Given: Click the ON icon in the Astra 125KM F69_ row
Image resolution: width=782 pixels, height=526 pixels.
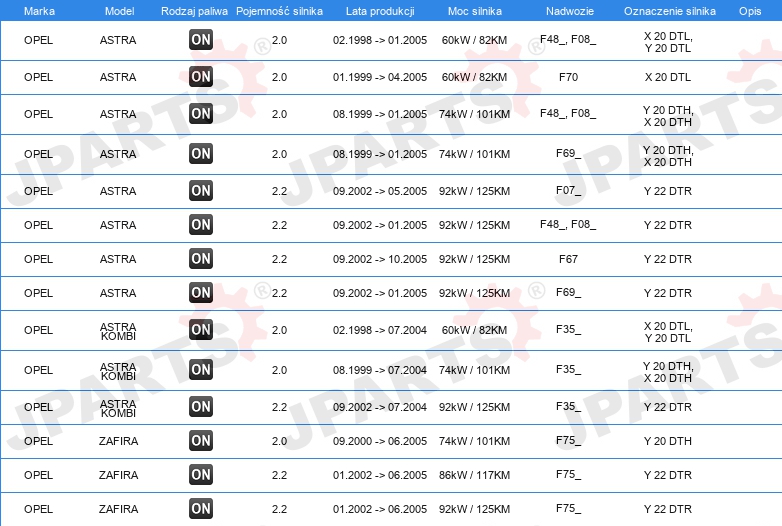Looking at the screenshot, I should 201,292.
